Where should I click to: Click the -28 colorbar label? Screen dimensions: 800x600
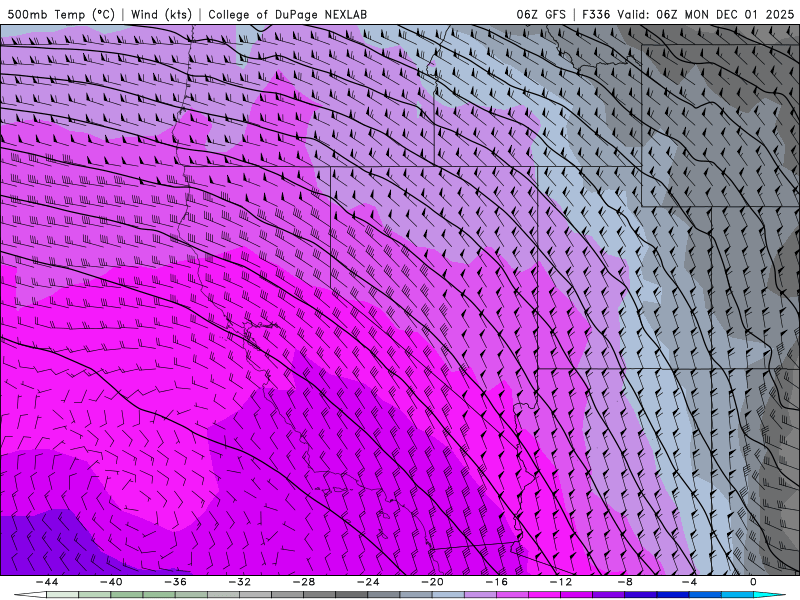pos(304,582)
